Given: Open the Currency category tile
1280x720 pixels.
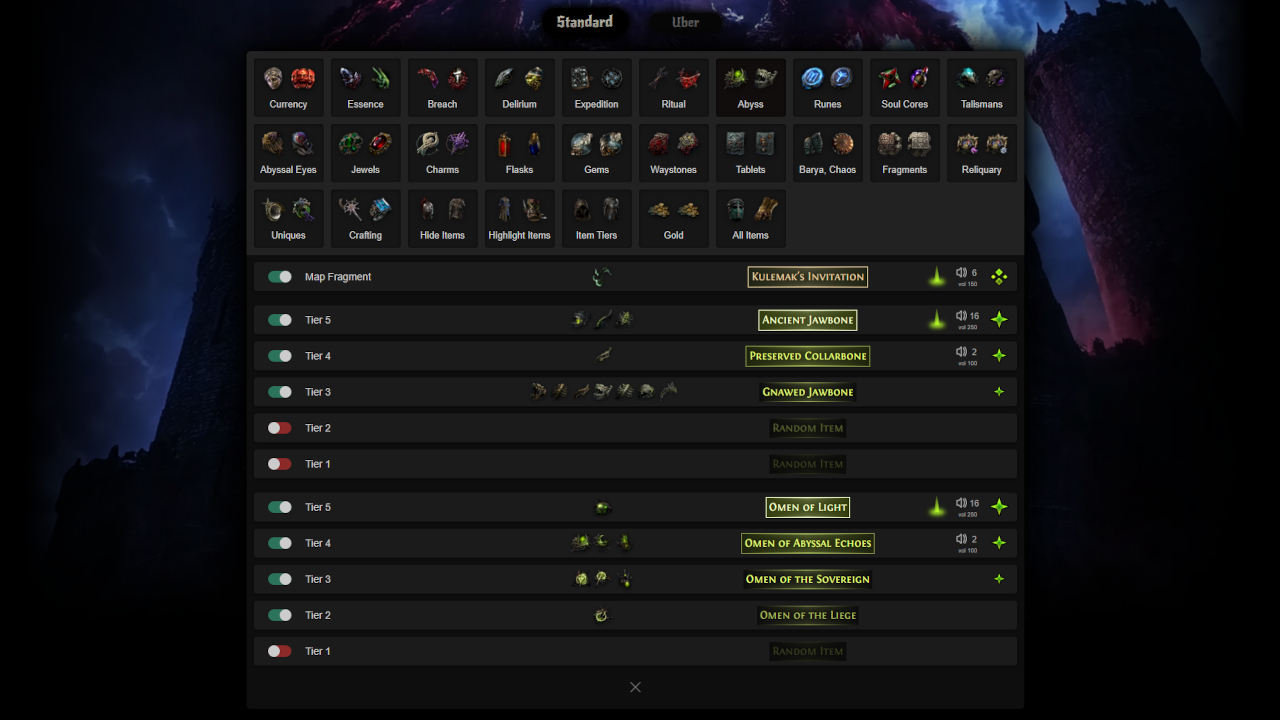Looking at the screenshot, I should [x=288, y=87].
